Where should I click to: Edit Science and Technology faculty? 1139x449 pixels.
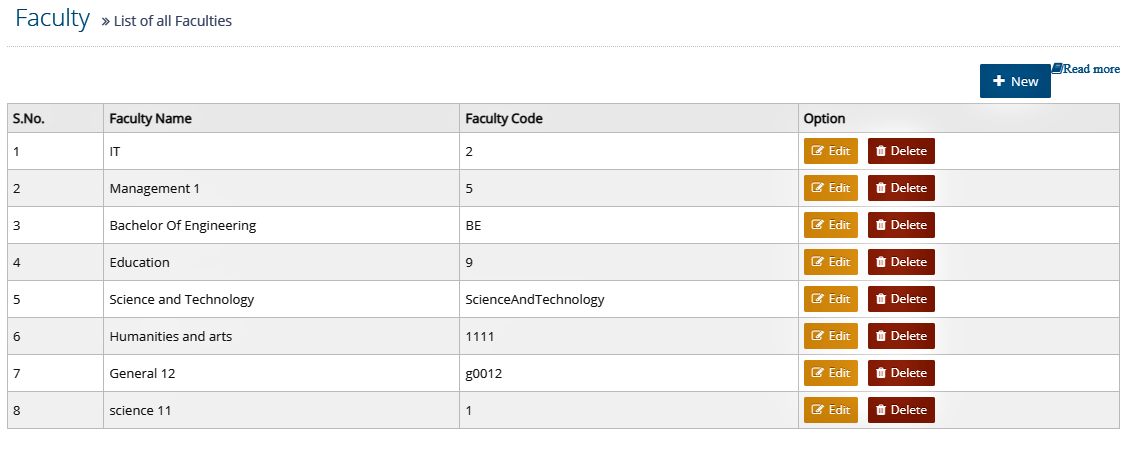830,299
